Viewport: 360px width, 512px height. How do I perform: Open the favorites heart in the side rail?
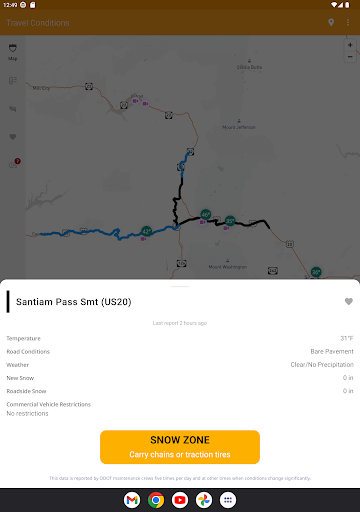pos(13,137)
